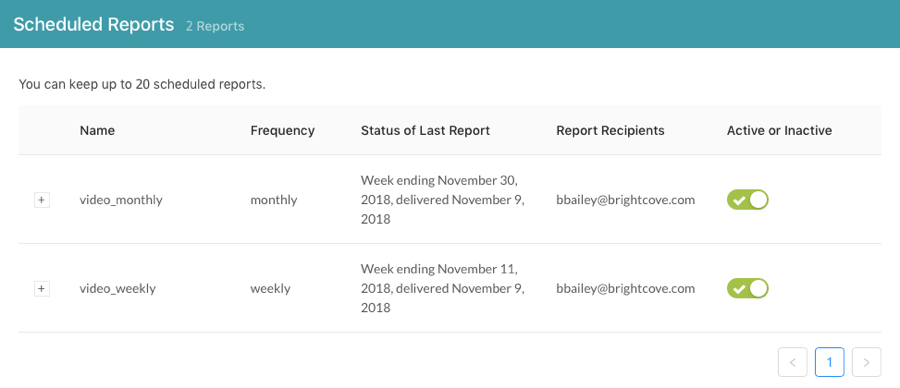Click bbailey@brightcove.com in video_monthly row
This screenshot has height=388, width=900.
626,200
